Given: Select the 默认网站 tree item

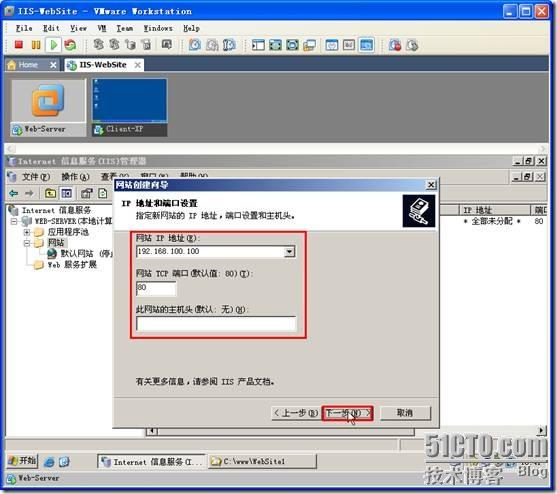Looking at the screenshot, I should pos(80,254).
